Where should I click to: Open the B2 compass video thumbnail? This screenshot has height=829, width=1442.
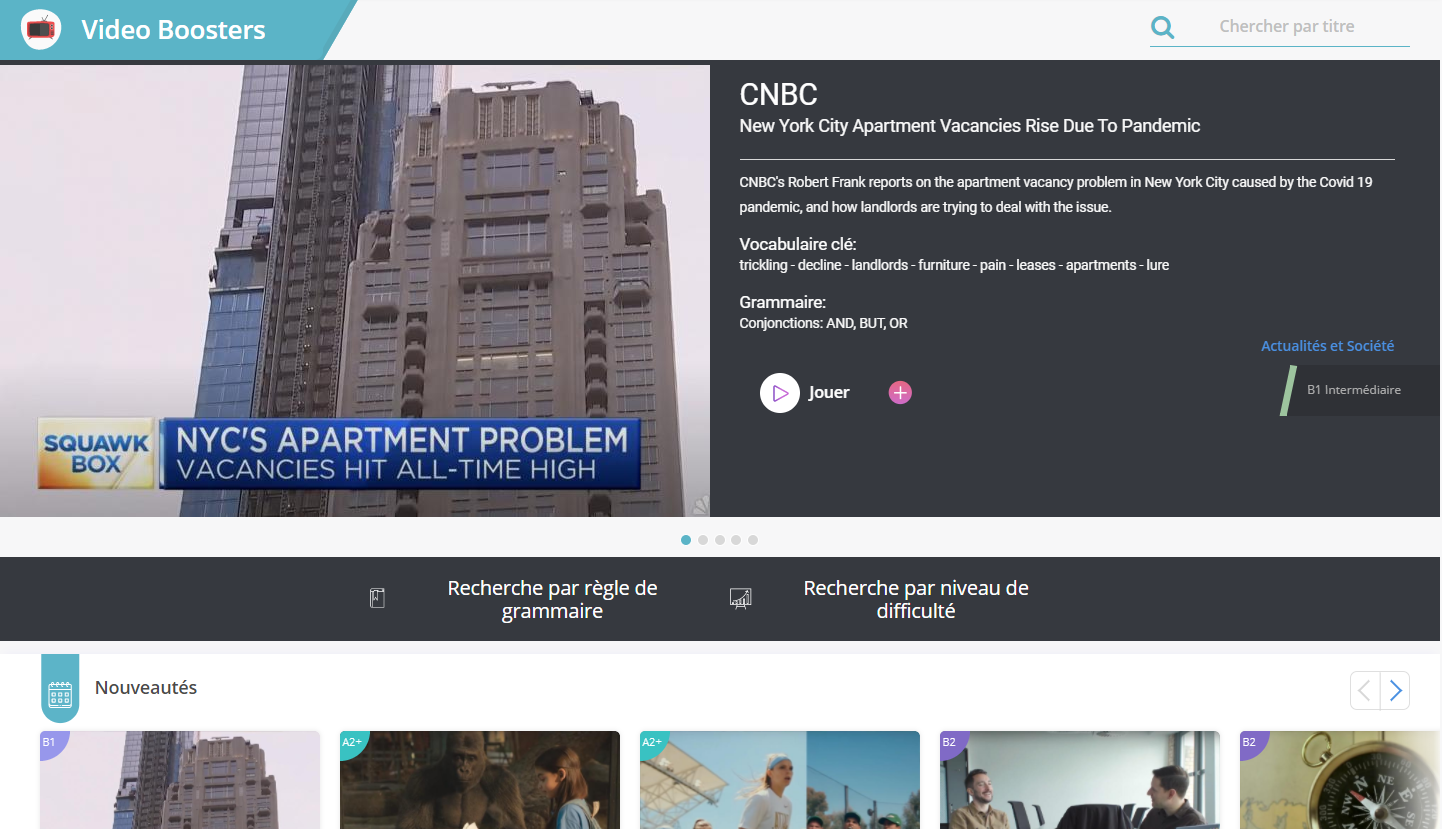(x=1341, y=780)
